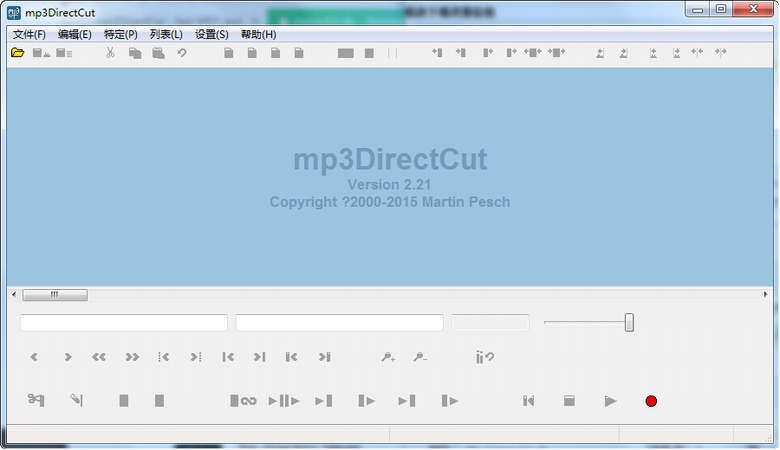The width and height of the screenshot is (780, 450).
Task: Click the first white text field
Action: click(x=124, y=323)
